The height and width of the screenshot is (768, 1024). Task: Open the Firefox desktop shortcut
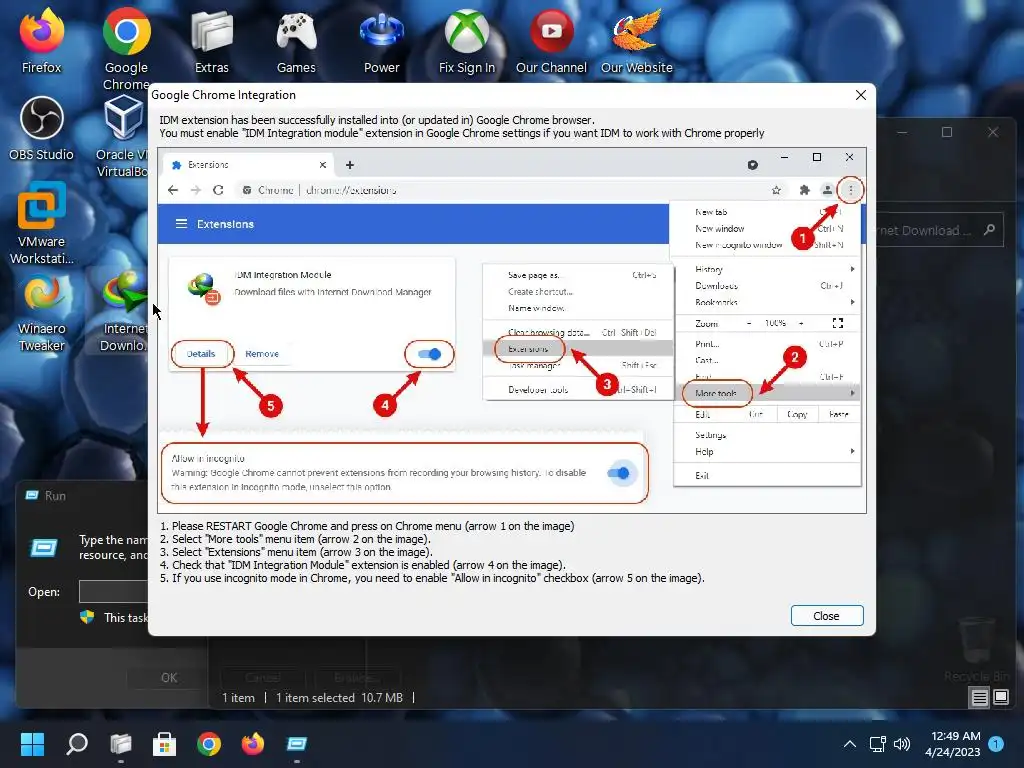(41, 40)
